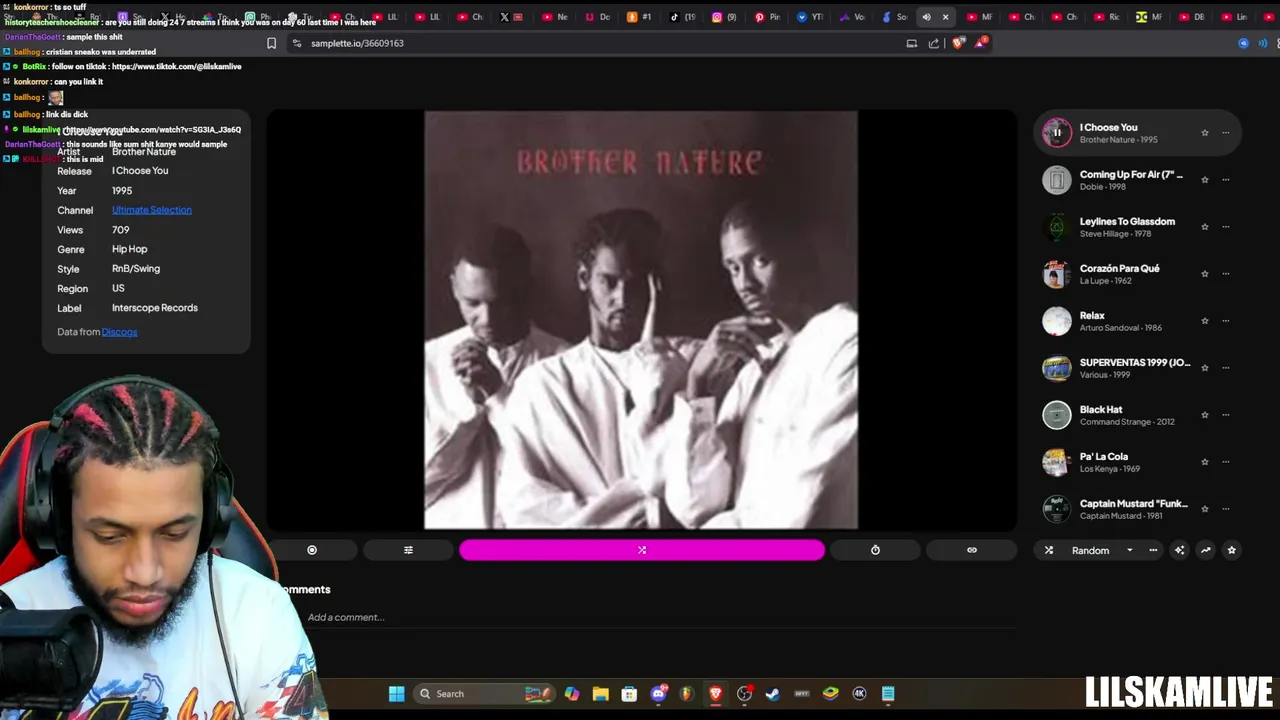Open File Explorer from taskbar
The height and width of the screenshot is (720, 1280).
(600, 694)
